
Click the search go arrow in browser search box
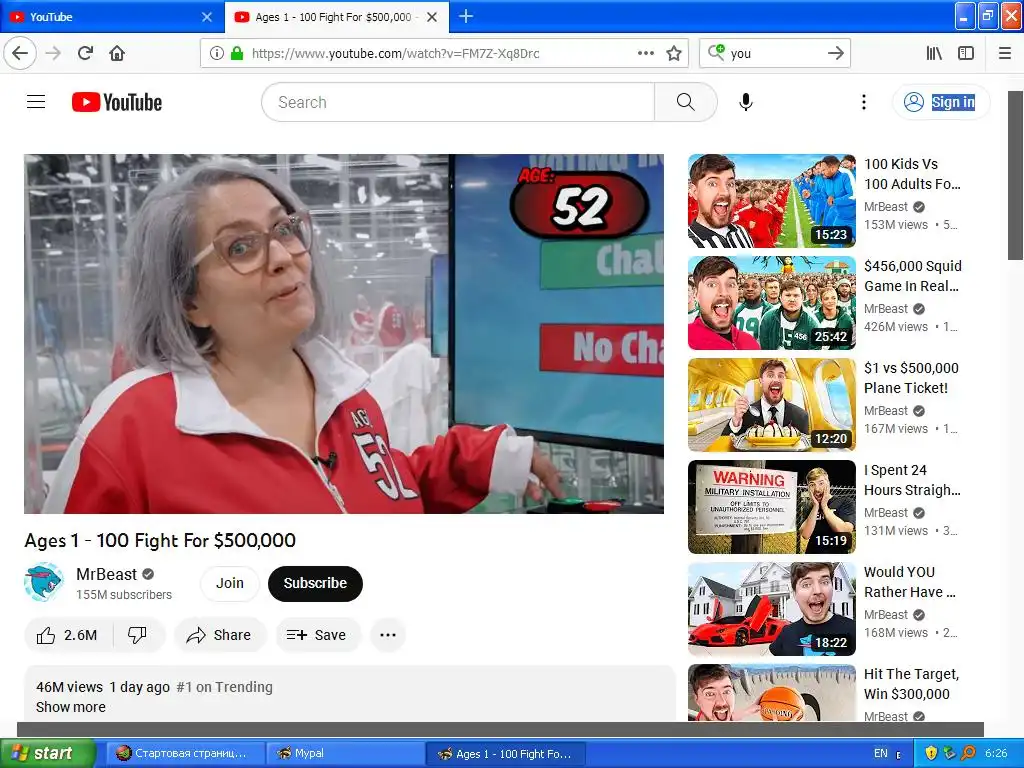pos(835,53)
